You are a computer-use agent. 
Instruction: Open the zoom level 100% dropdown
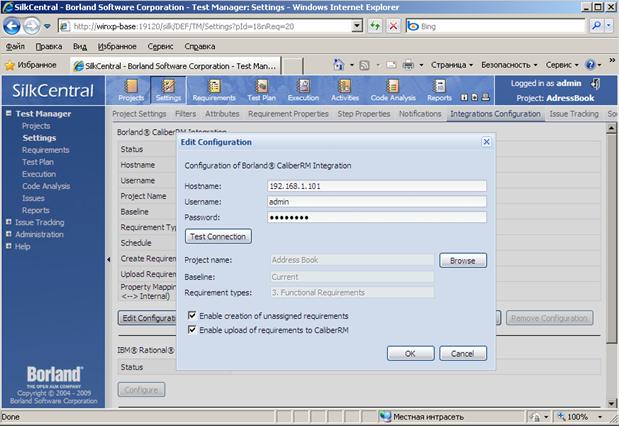click(x=600, y=417)
